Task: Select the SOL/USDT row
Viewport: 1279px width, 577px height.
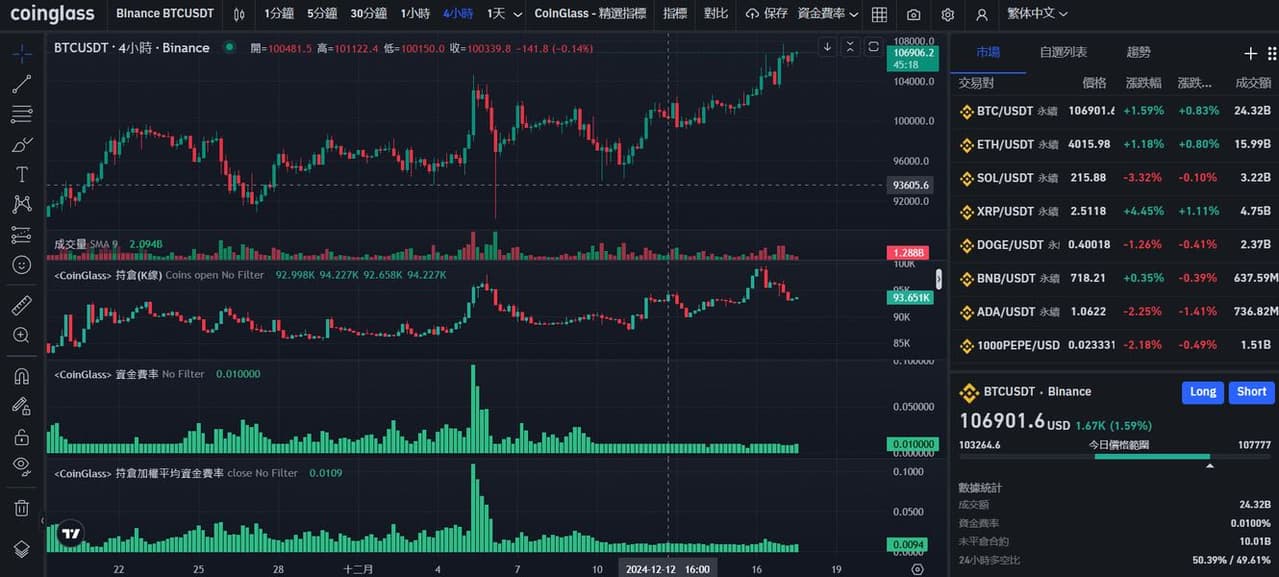Action: pyautogui.click(x=1114, y=178)
